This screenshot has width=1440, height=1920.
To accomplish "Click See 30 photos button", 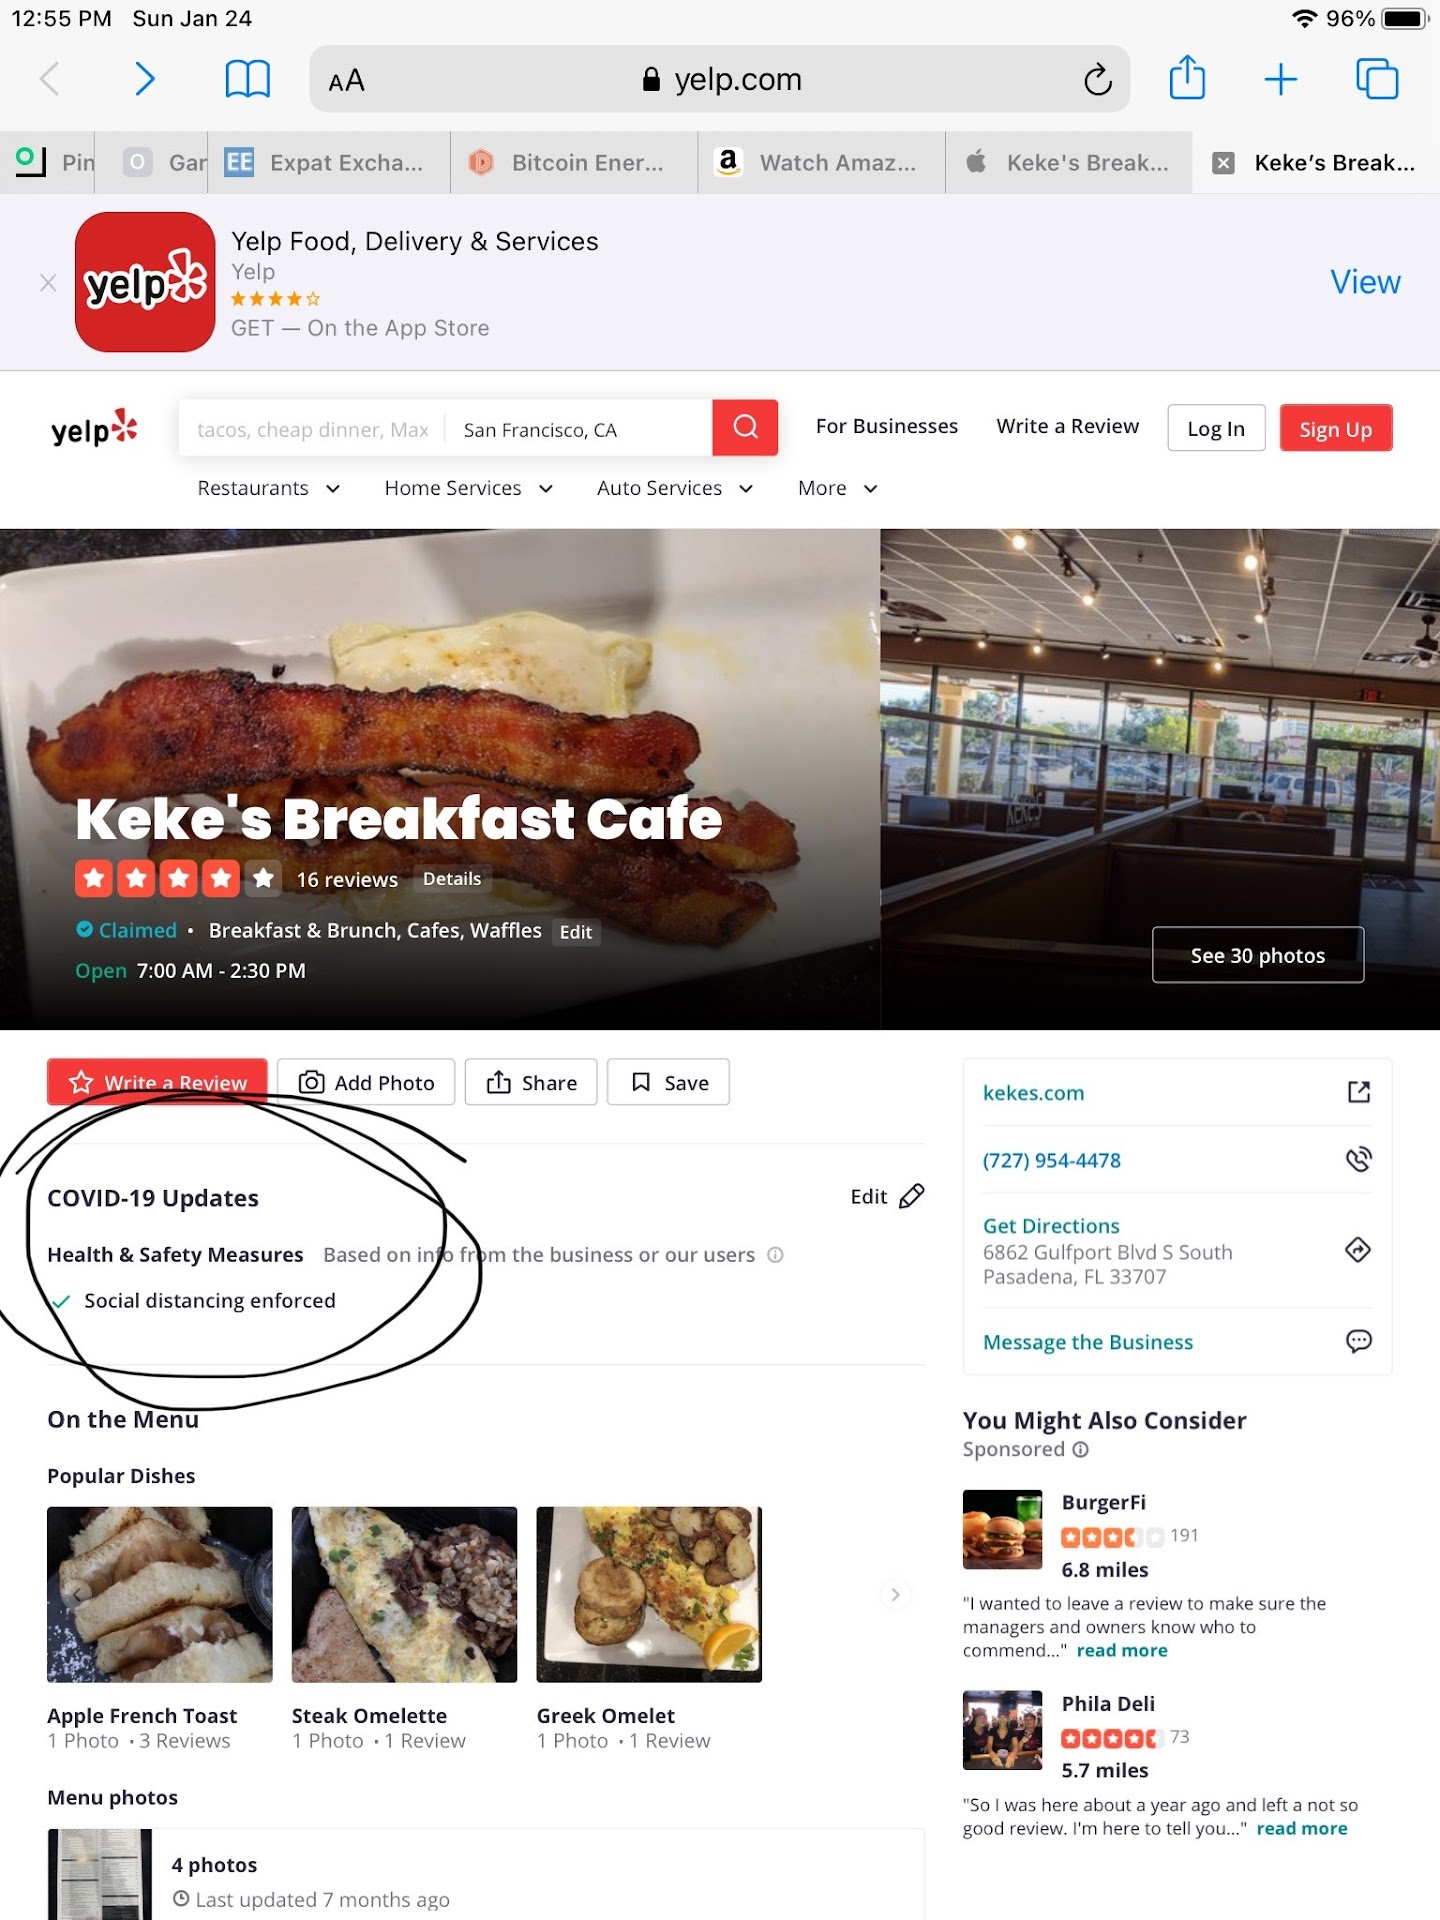I will [1257, 955].
